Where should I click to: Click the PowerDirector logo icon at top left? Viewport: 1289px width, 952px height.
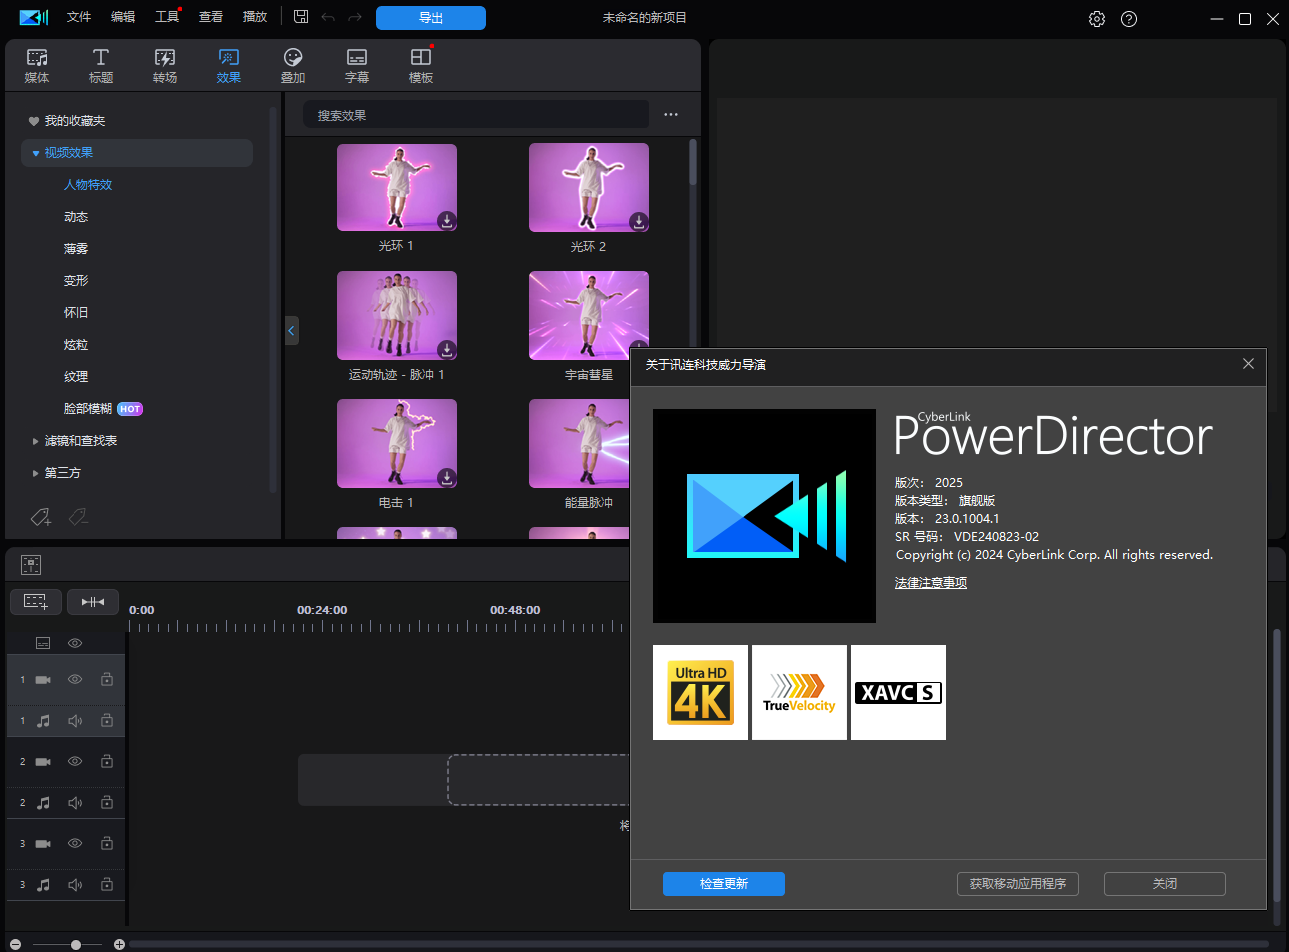tap(34, 17)
